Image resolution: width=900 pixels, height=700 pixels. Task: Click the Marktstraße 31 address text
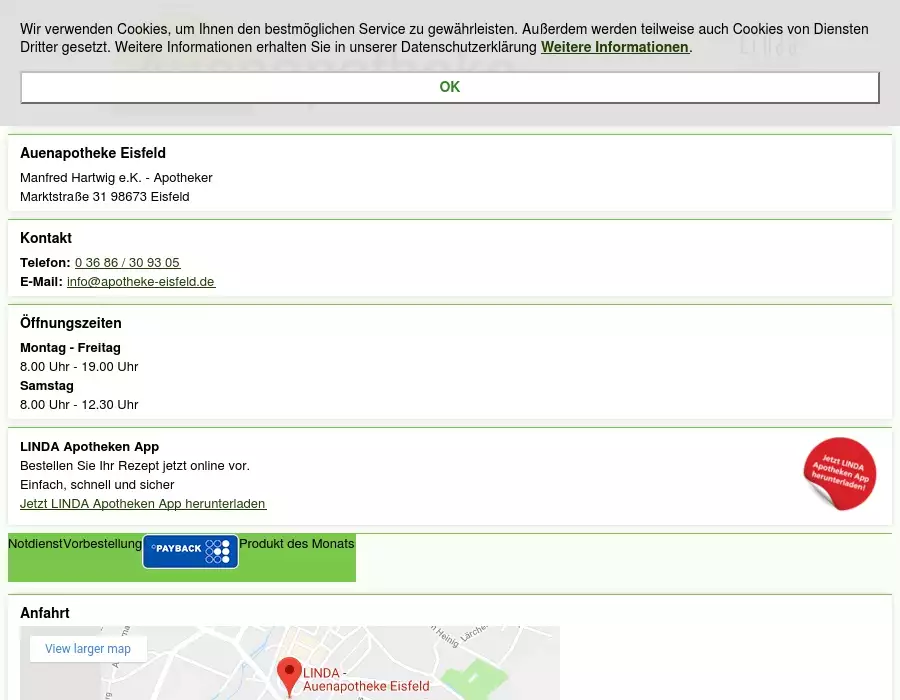(105, 197)
